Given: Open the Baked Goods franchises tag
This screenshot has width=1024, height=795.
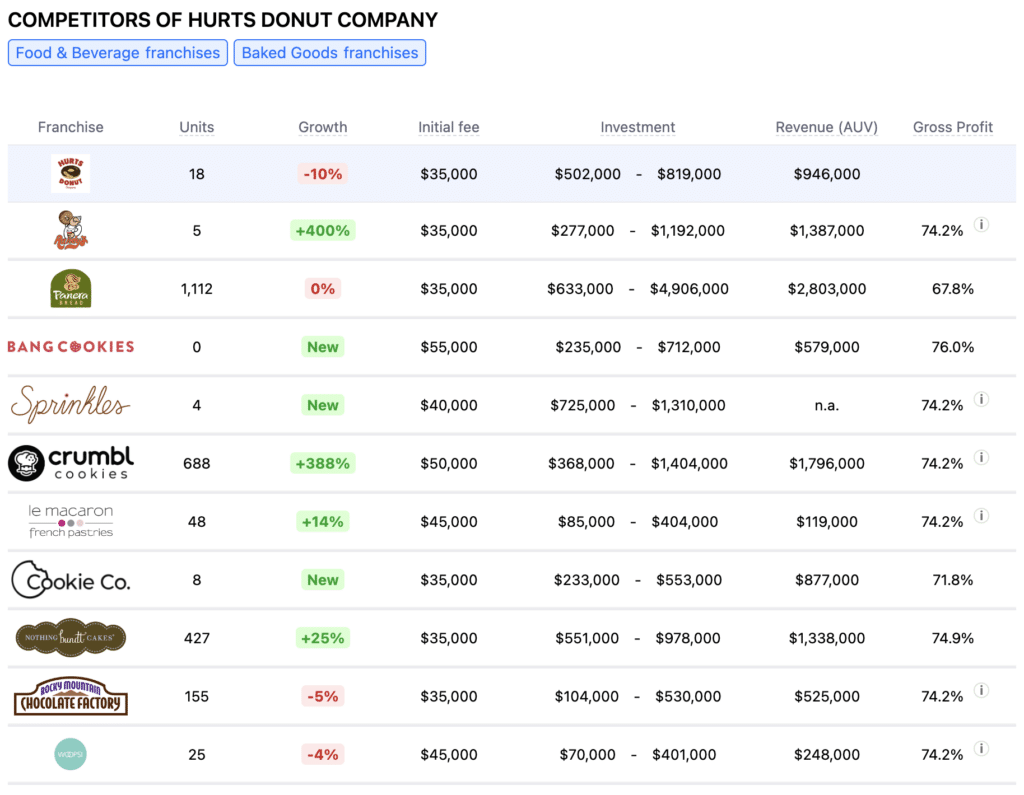Looking at the screenshot, I should pos(330,53).
